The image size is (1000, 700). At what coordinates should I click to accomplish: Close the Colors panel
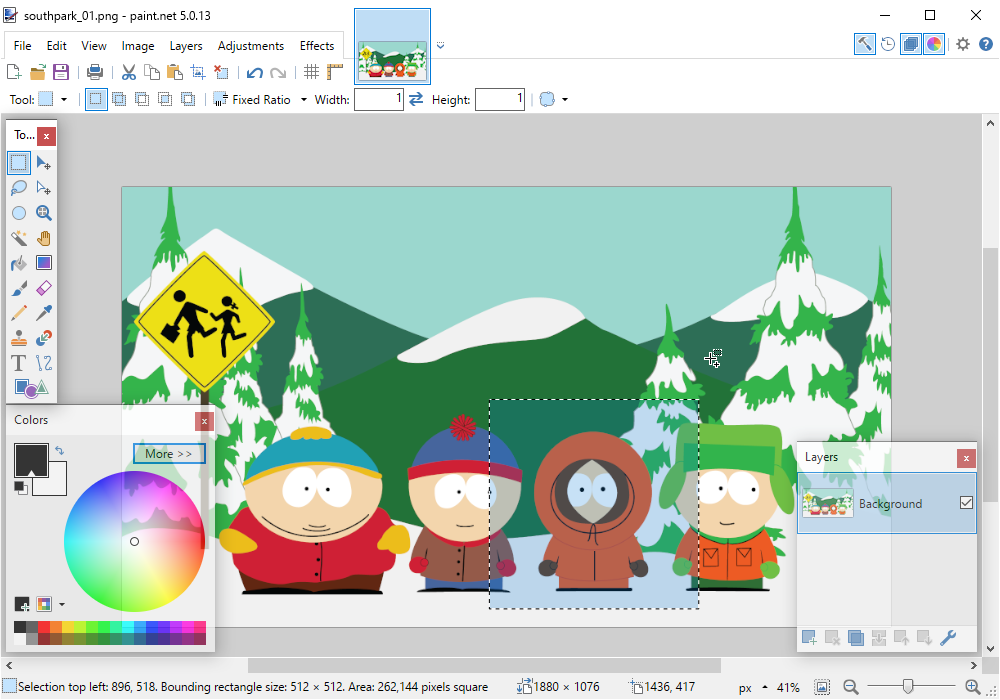(204, 421)
